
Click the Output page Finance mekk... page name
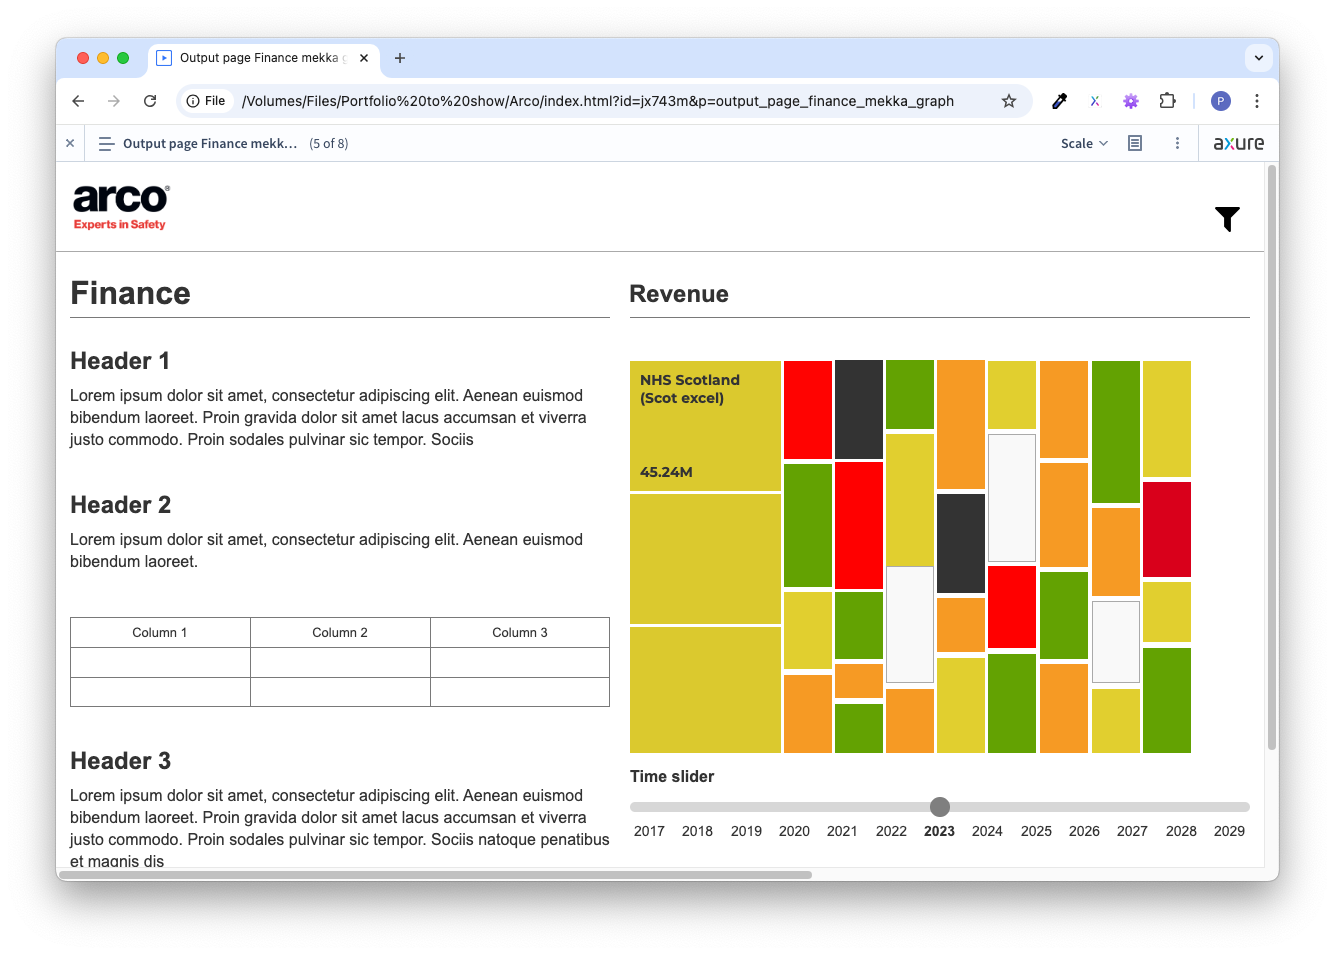(x=210, y=144)
